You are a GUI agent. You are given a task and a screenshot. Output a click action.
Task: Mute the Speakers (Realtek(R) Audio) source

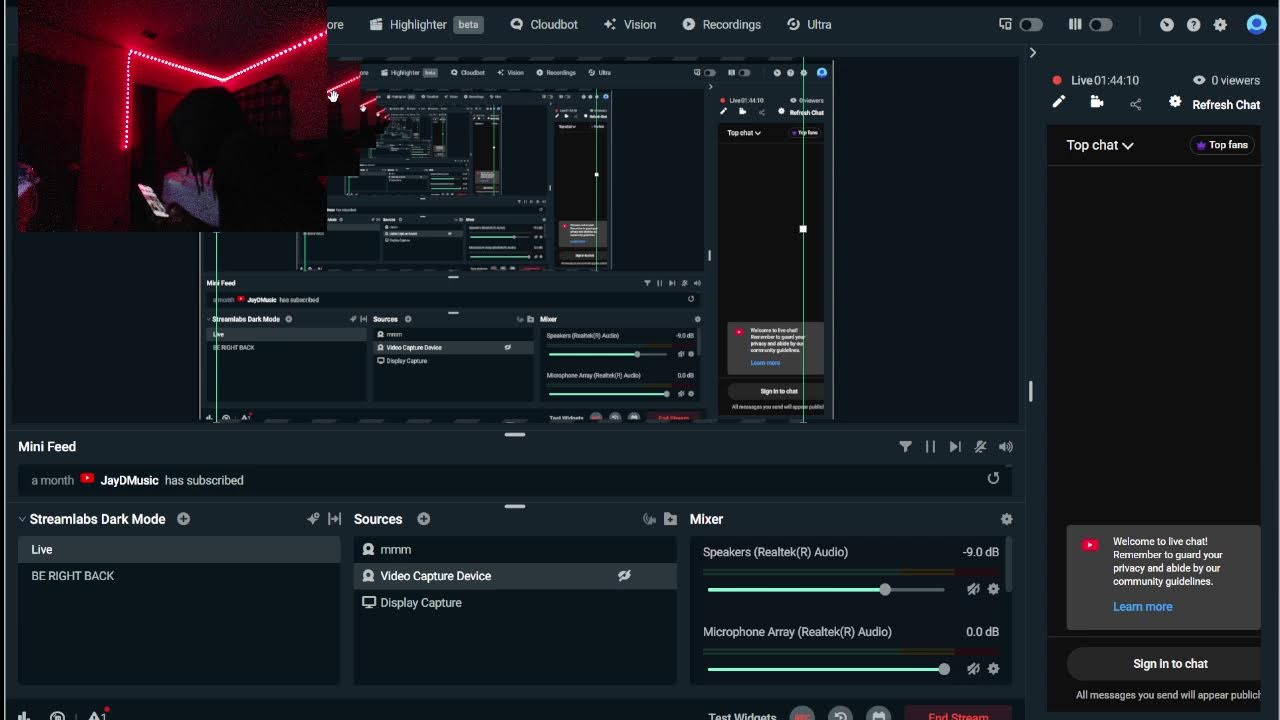(972, 590)
